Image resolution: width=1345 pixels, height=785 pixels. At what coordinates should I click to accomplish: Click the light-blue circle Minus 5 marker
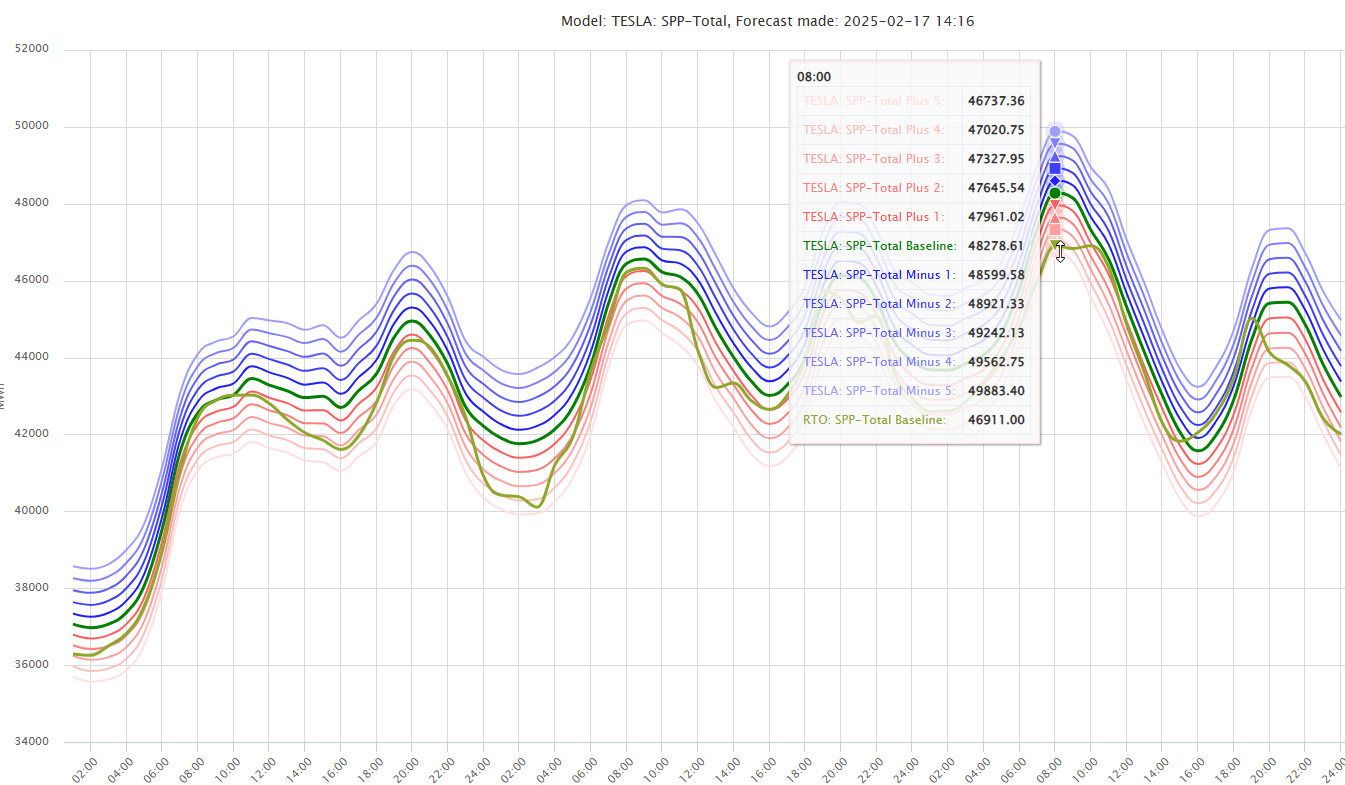tap(1055, 131)
